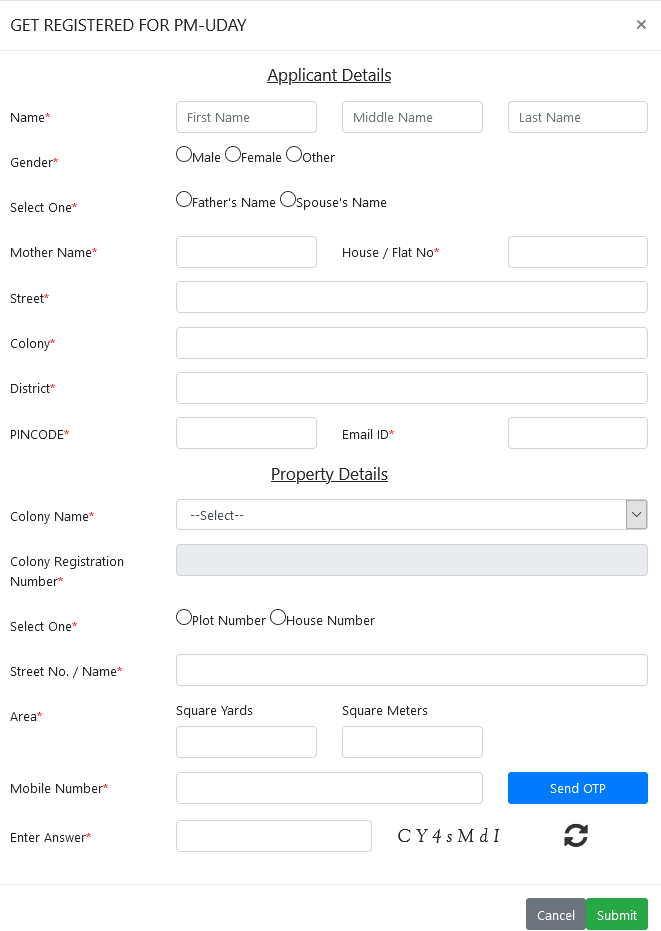The width and height of the screenshot is (661, 931).
Task: Click Send OTP button
Action: (577, 788)
